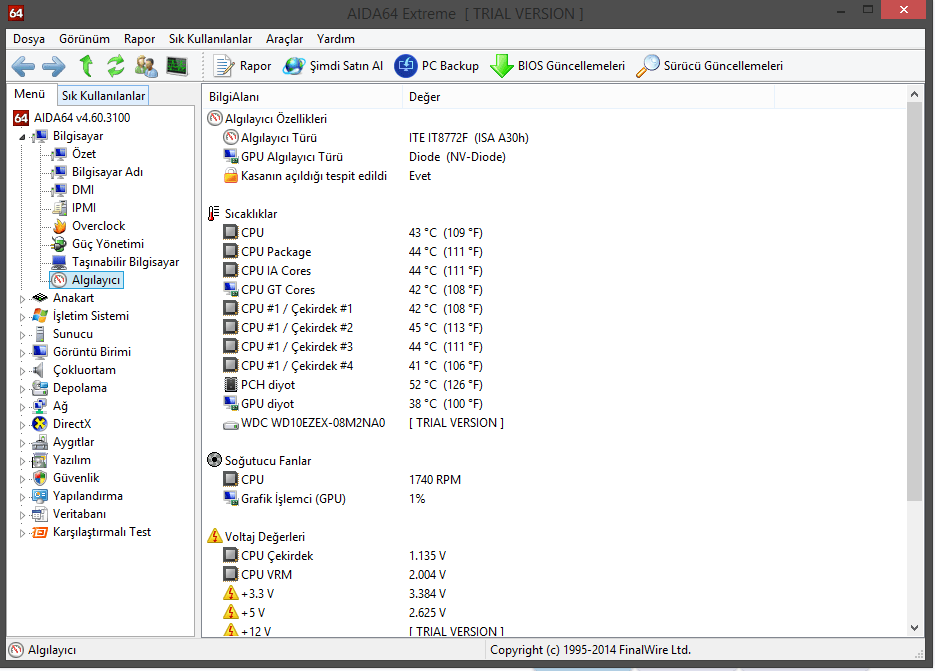Select the WDC WD10EZEX-08M2NA0 drive row
Viewport: 935px width, 671px height.
(x=555, y=423)
